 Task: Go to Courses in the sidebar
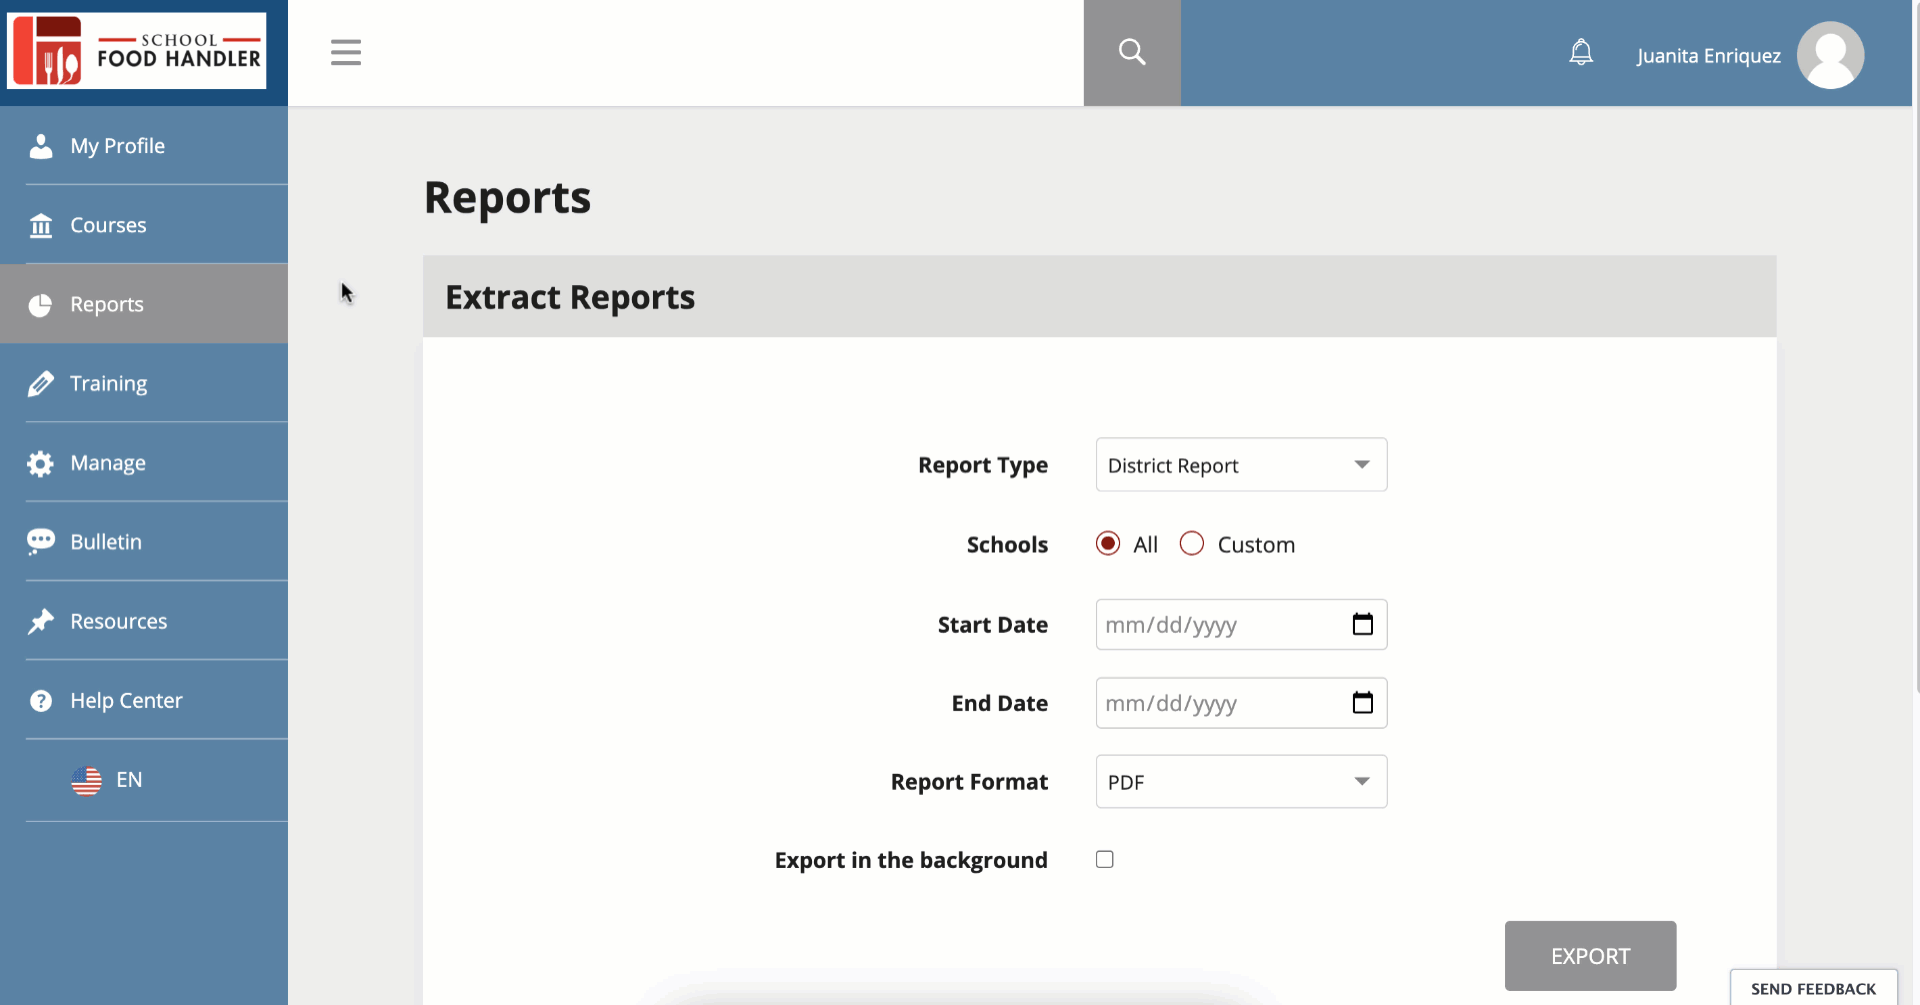[x=144, y=225]
